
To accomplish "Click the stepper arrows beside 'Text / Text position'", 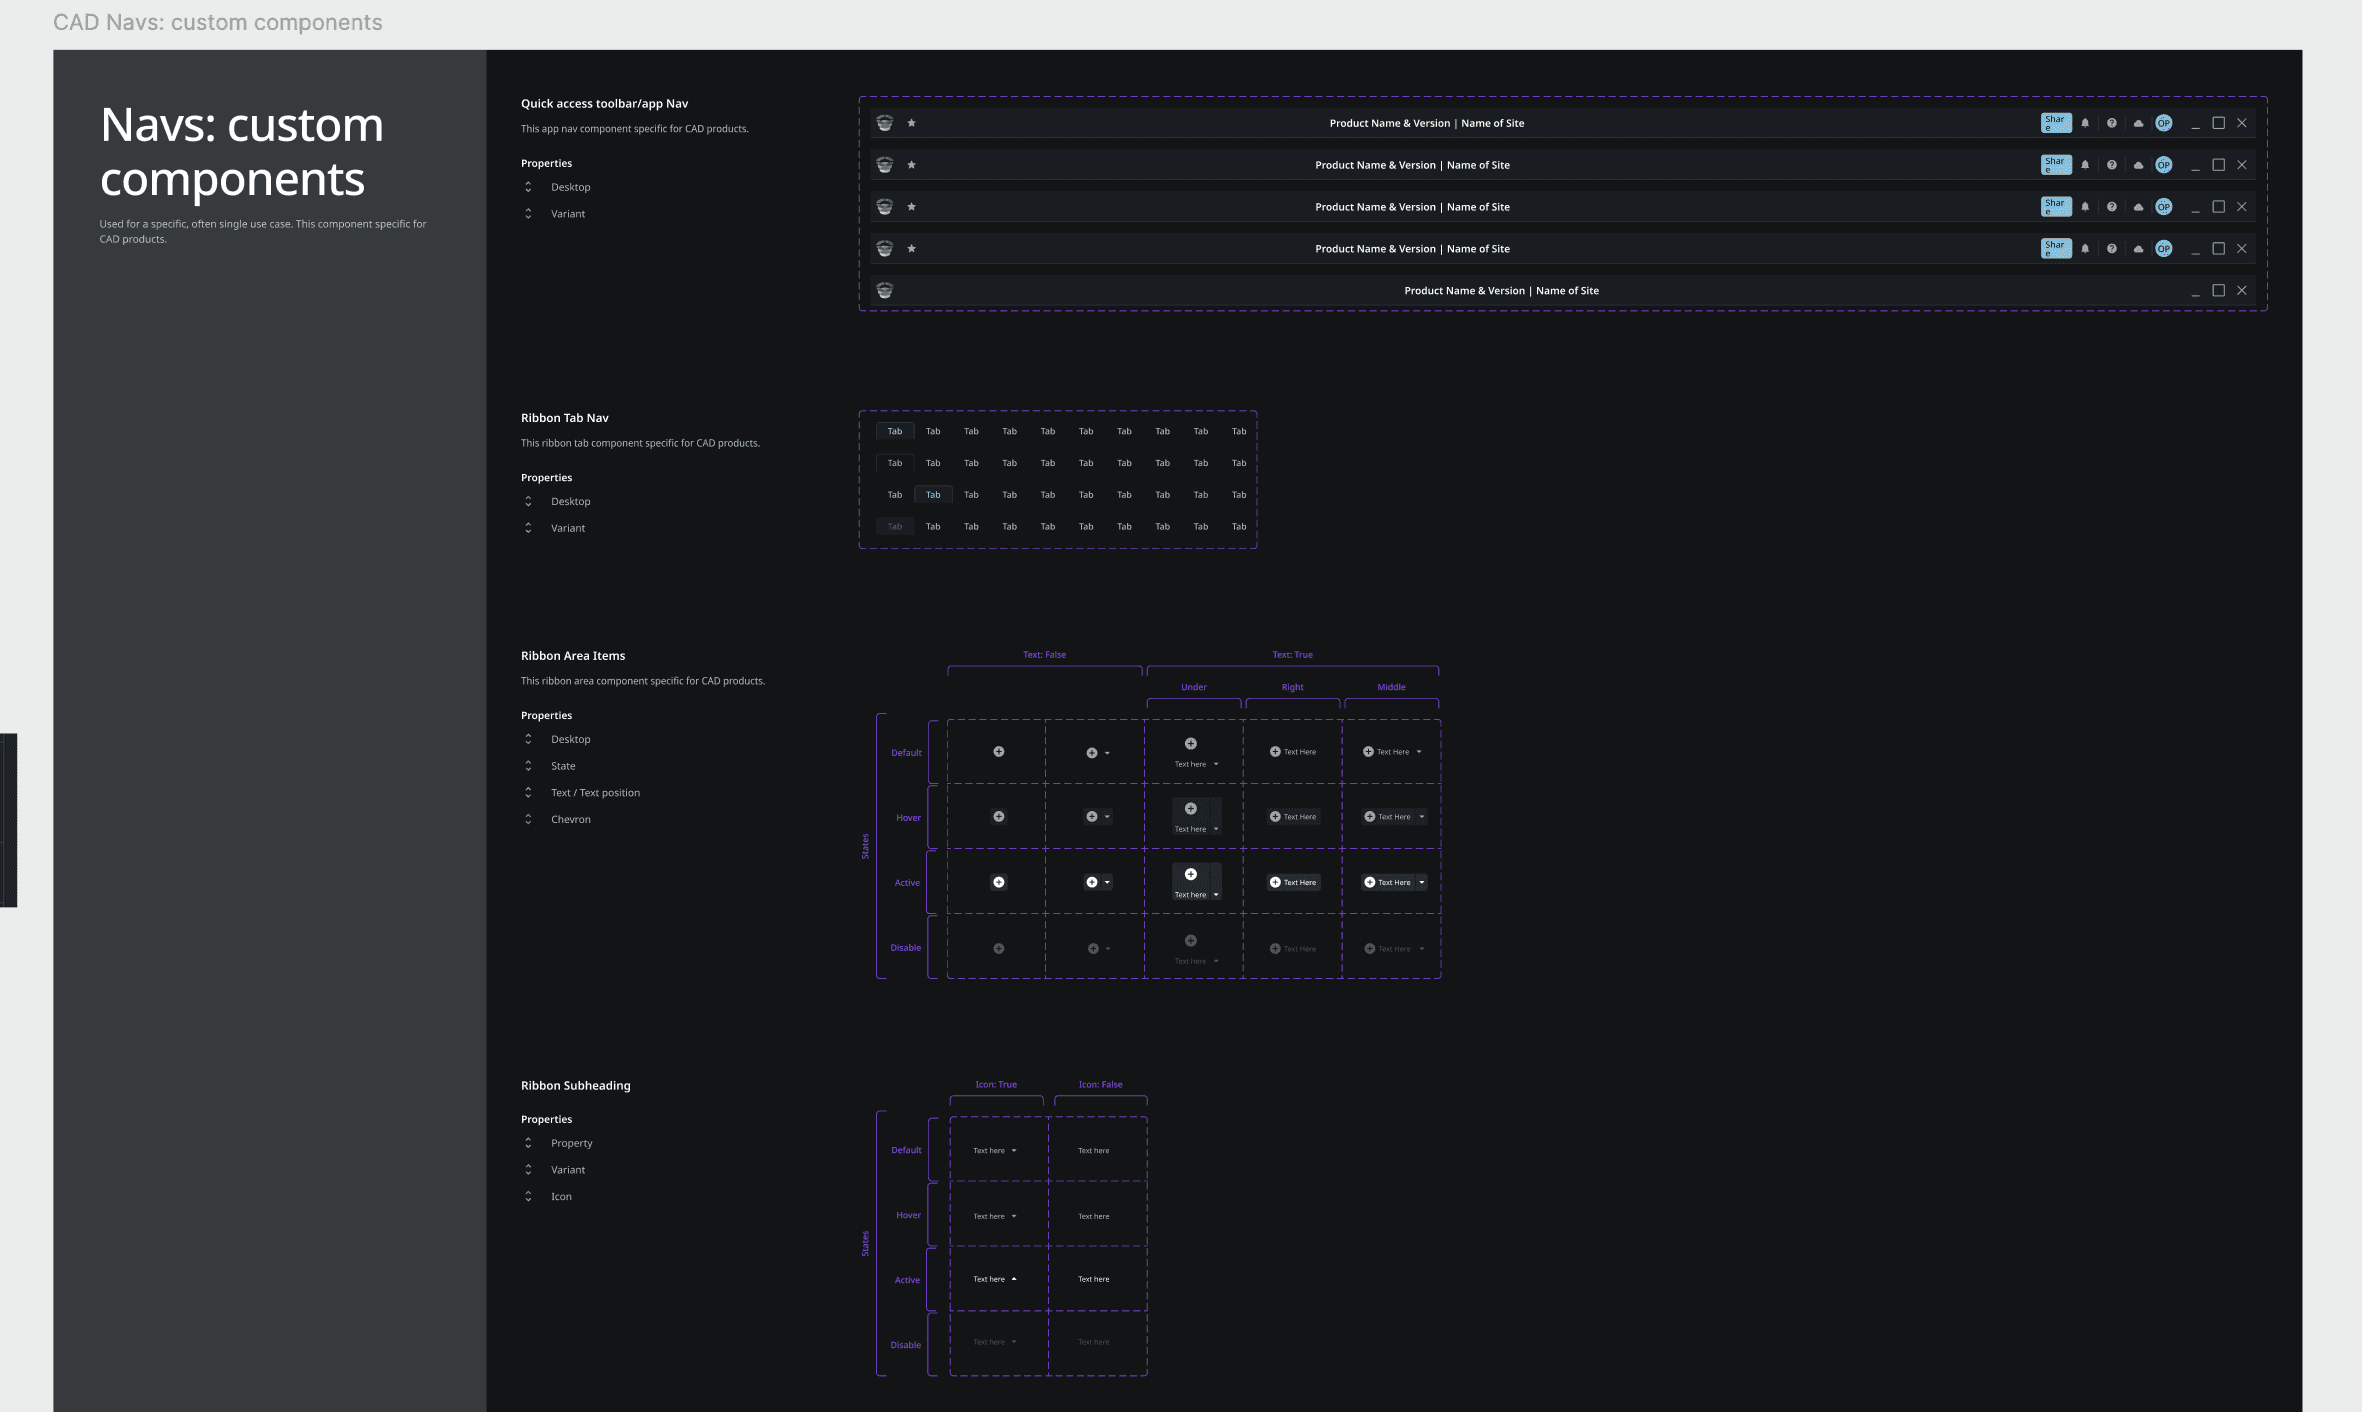I will click(528, 792).
